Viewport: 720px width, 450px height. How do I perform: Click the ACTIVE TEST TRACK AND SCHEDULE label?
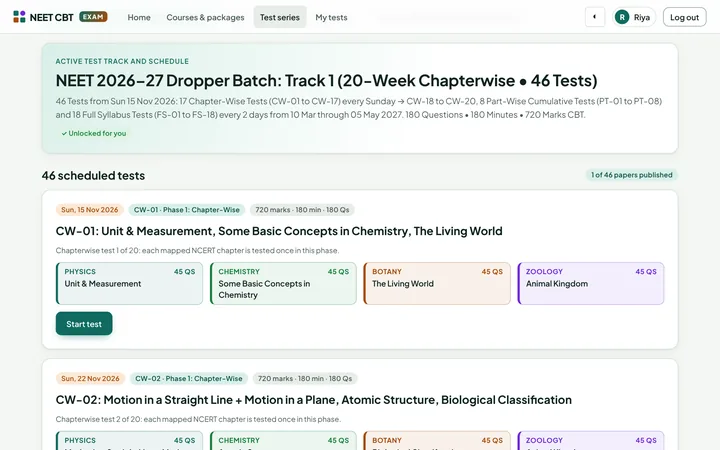click(122, 61)
